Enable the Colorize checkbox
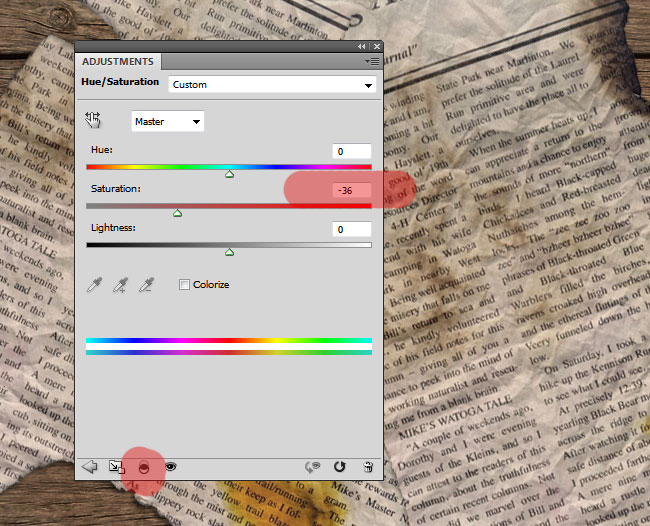The width and height of the screenshot is (650, 526). coord(184,284)
